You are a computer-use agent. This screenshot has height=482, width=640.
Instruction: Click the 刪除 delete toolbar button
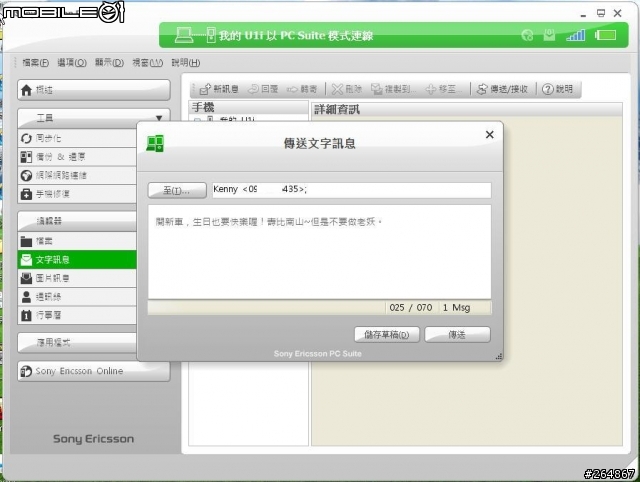(x=347, y=89)
